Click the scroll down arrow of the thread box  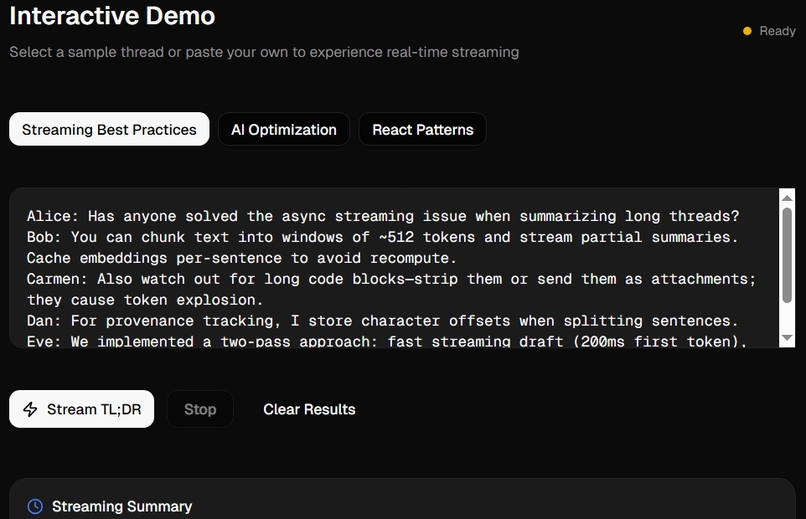787,338
